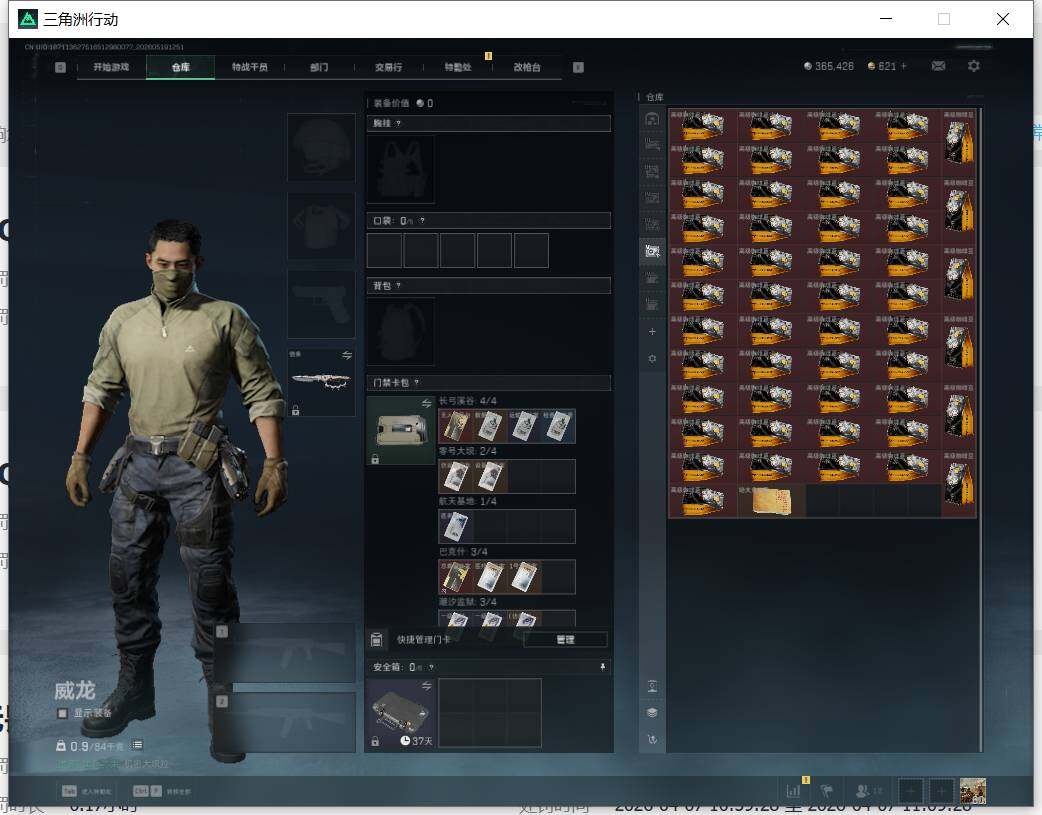The height and width of the screenshot is (815, 1042).
Task: Select the first primary weapon slot
Action: [286, 652]
